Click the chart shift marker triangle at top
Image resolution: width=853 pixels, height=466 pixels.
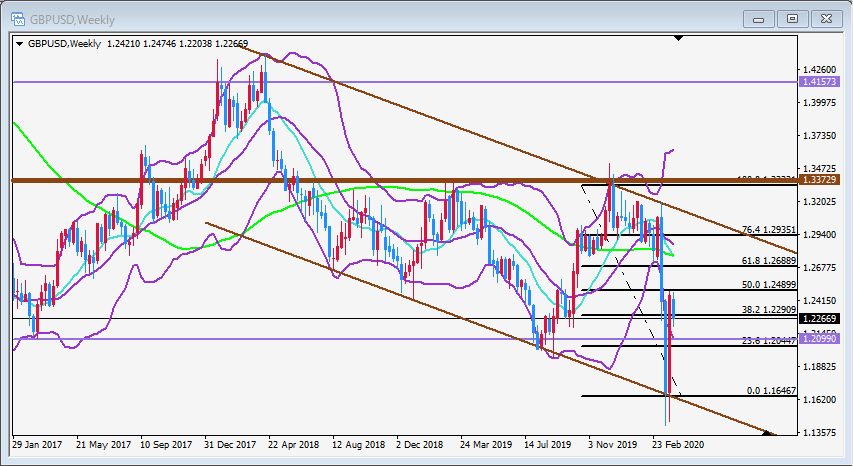pos(678,38)
